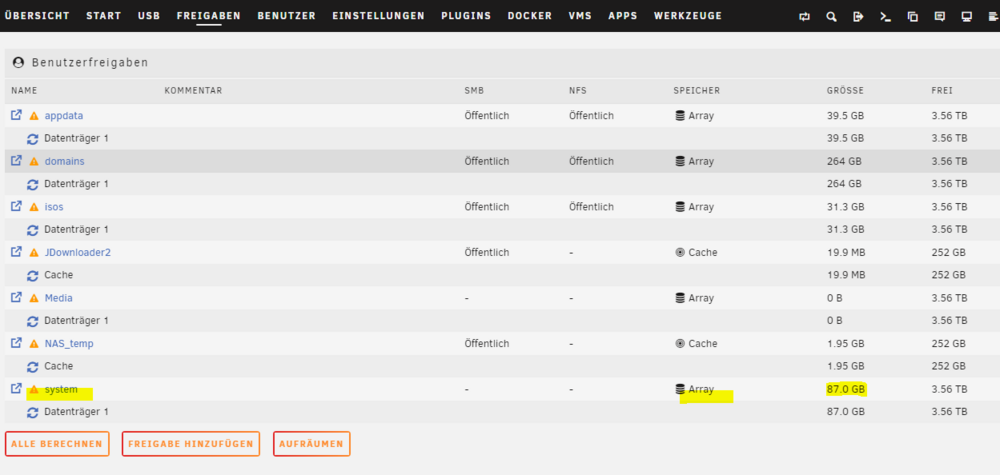Click the GRÖSSE column header
This screenshot has height=475, width=1000.
pyautogui.click(x=846, y=91)
